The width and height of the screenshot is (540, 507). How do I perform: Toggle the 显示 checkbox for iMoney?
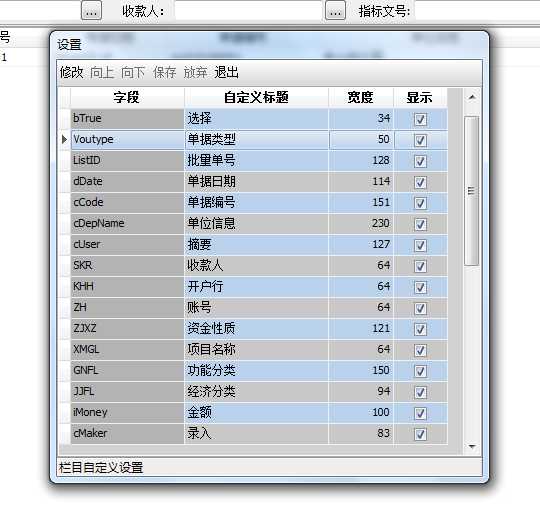pyautogui.click(x=420, y=413)
